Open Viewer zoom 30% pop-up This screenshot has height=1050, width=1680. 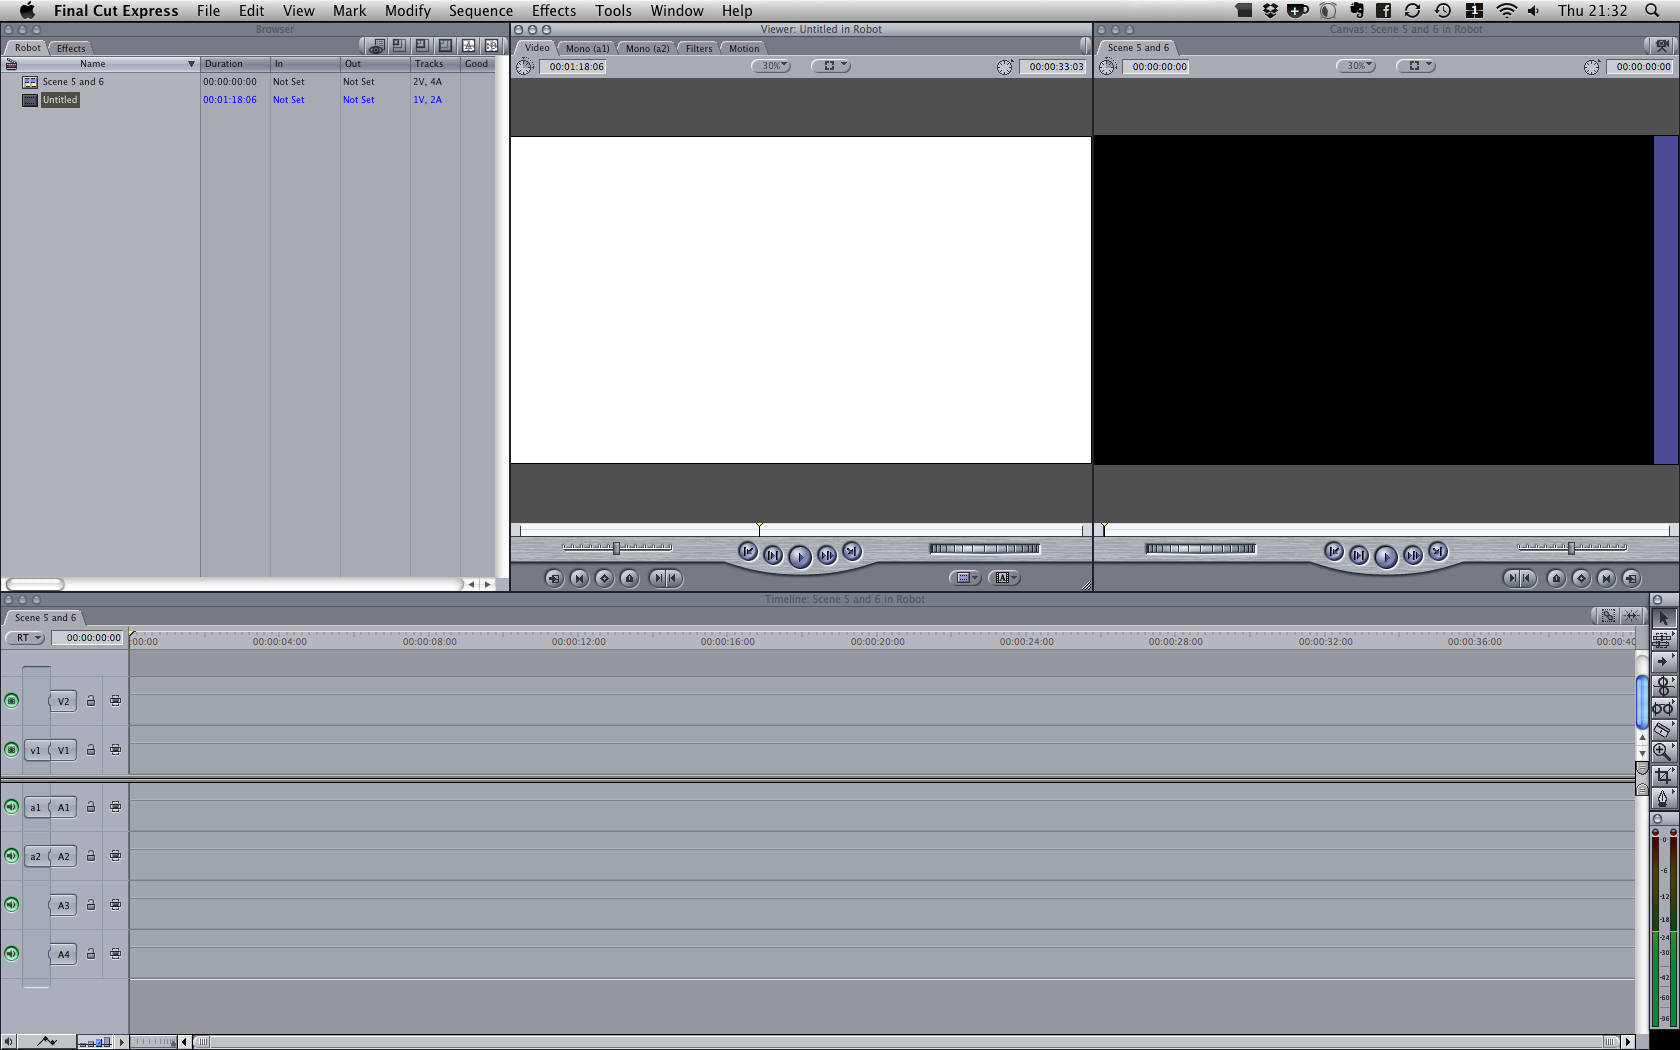(771, 66)
